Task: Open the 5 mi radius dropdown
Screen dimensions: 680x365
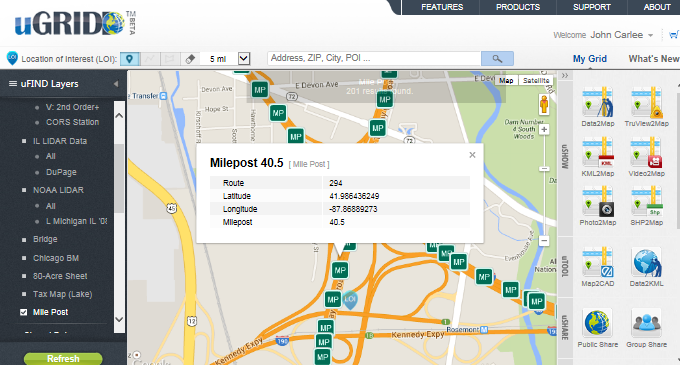Action: [244, 59]
